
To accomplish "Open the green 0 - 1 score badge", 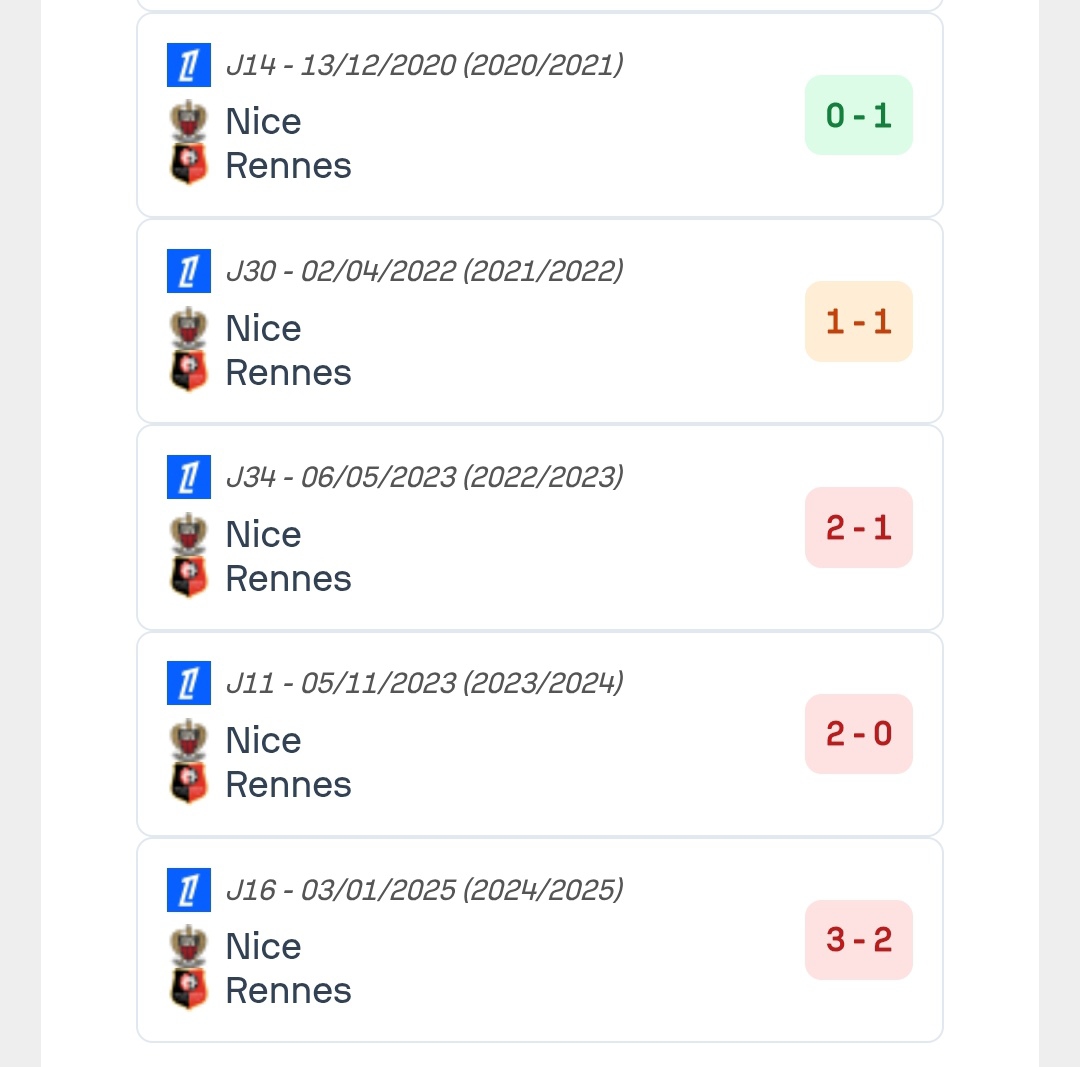I will (x=859, y=116).
